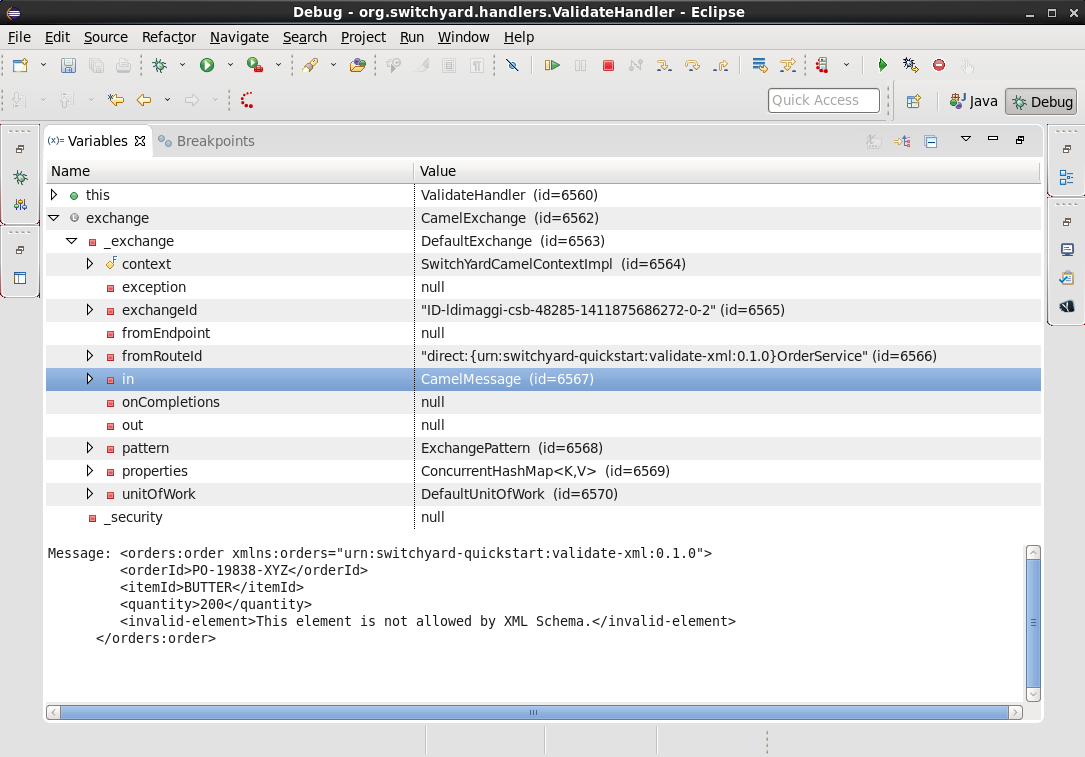Expand the 'properties' variable node
Screen dimensions: 1085x757
point(90,471)
